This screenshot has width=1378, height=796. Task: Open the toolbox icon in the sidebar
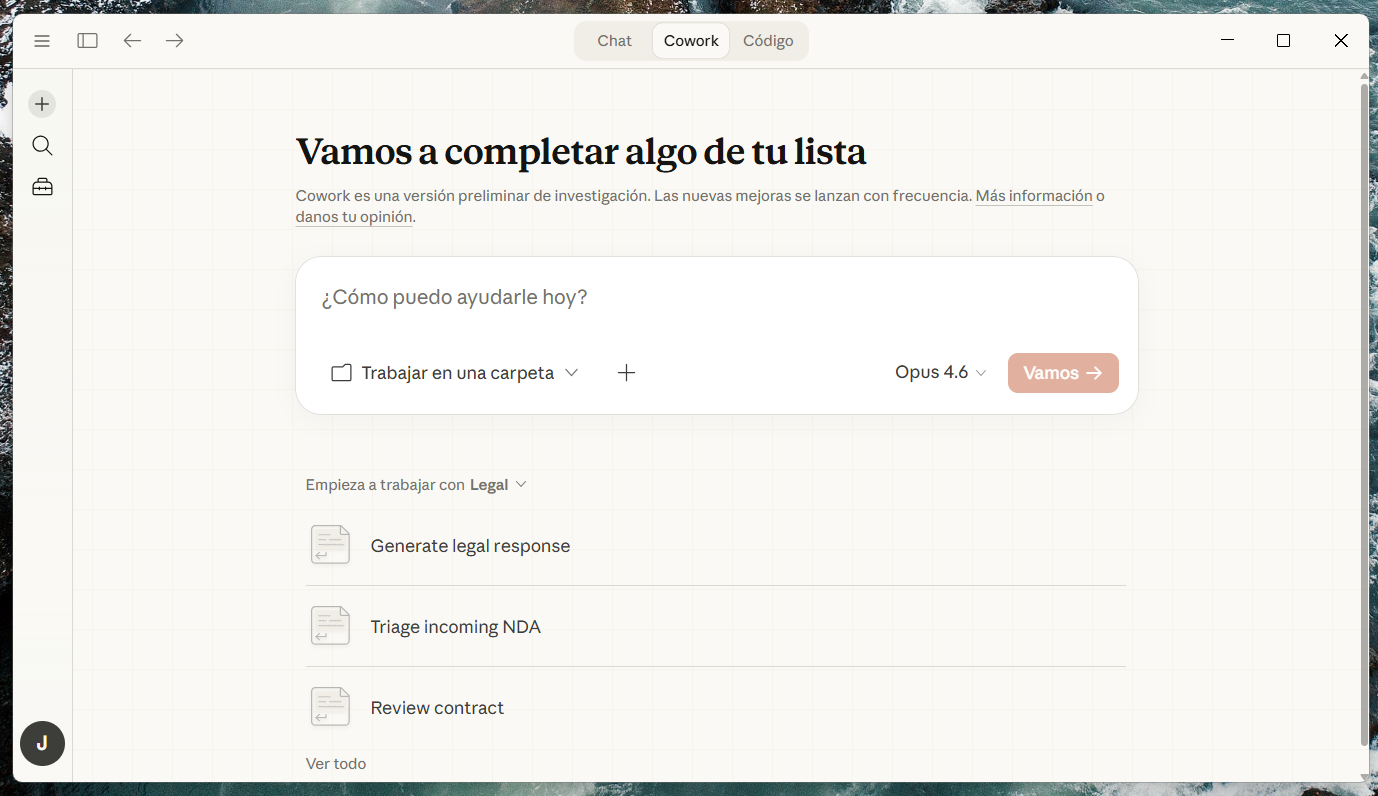[42, 187]
